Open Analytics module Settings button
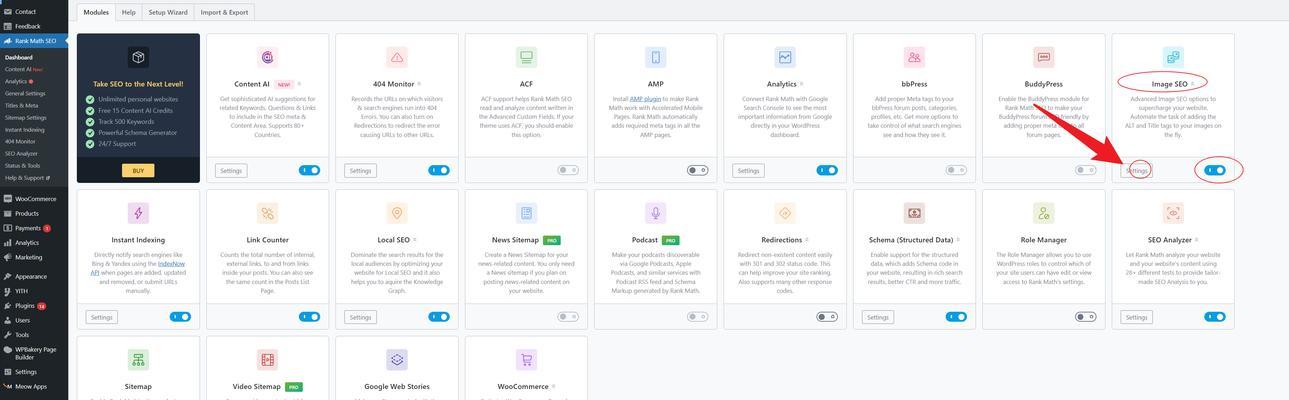The height and width of the screenshot is (400, 1289). point(748,170)
